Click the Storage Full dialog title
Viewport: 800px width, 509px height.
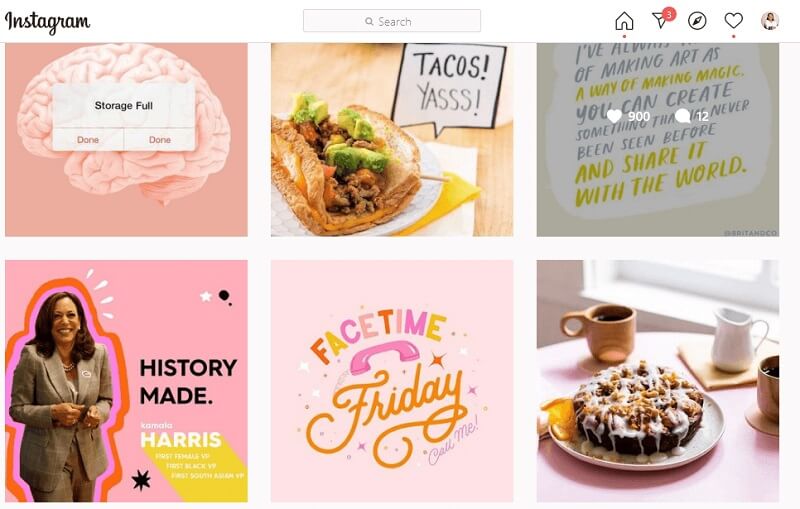coord(123,106)
